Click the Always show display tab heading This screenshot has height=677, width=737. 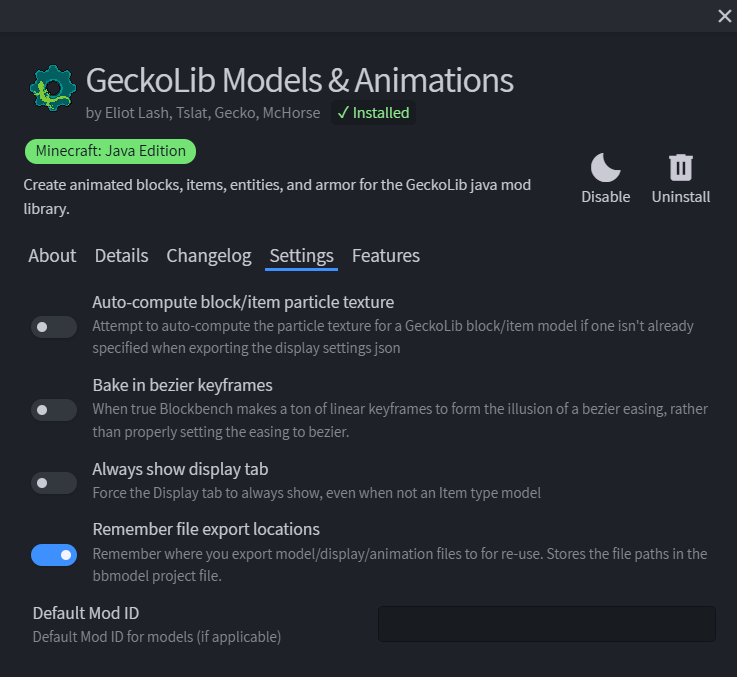pos(180,469)
